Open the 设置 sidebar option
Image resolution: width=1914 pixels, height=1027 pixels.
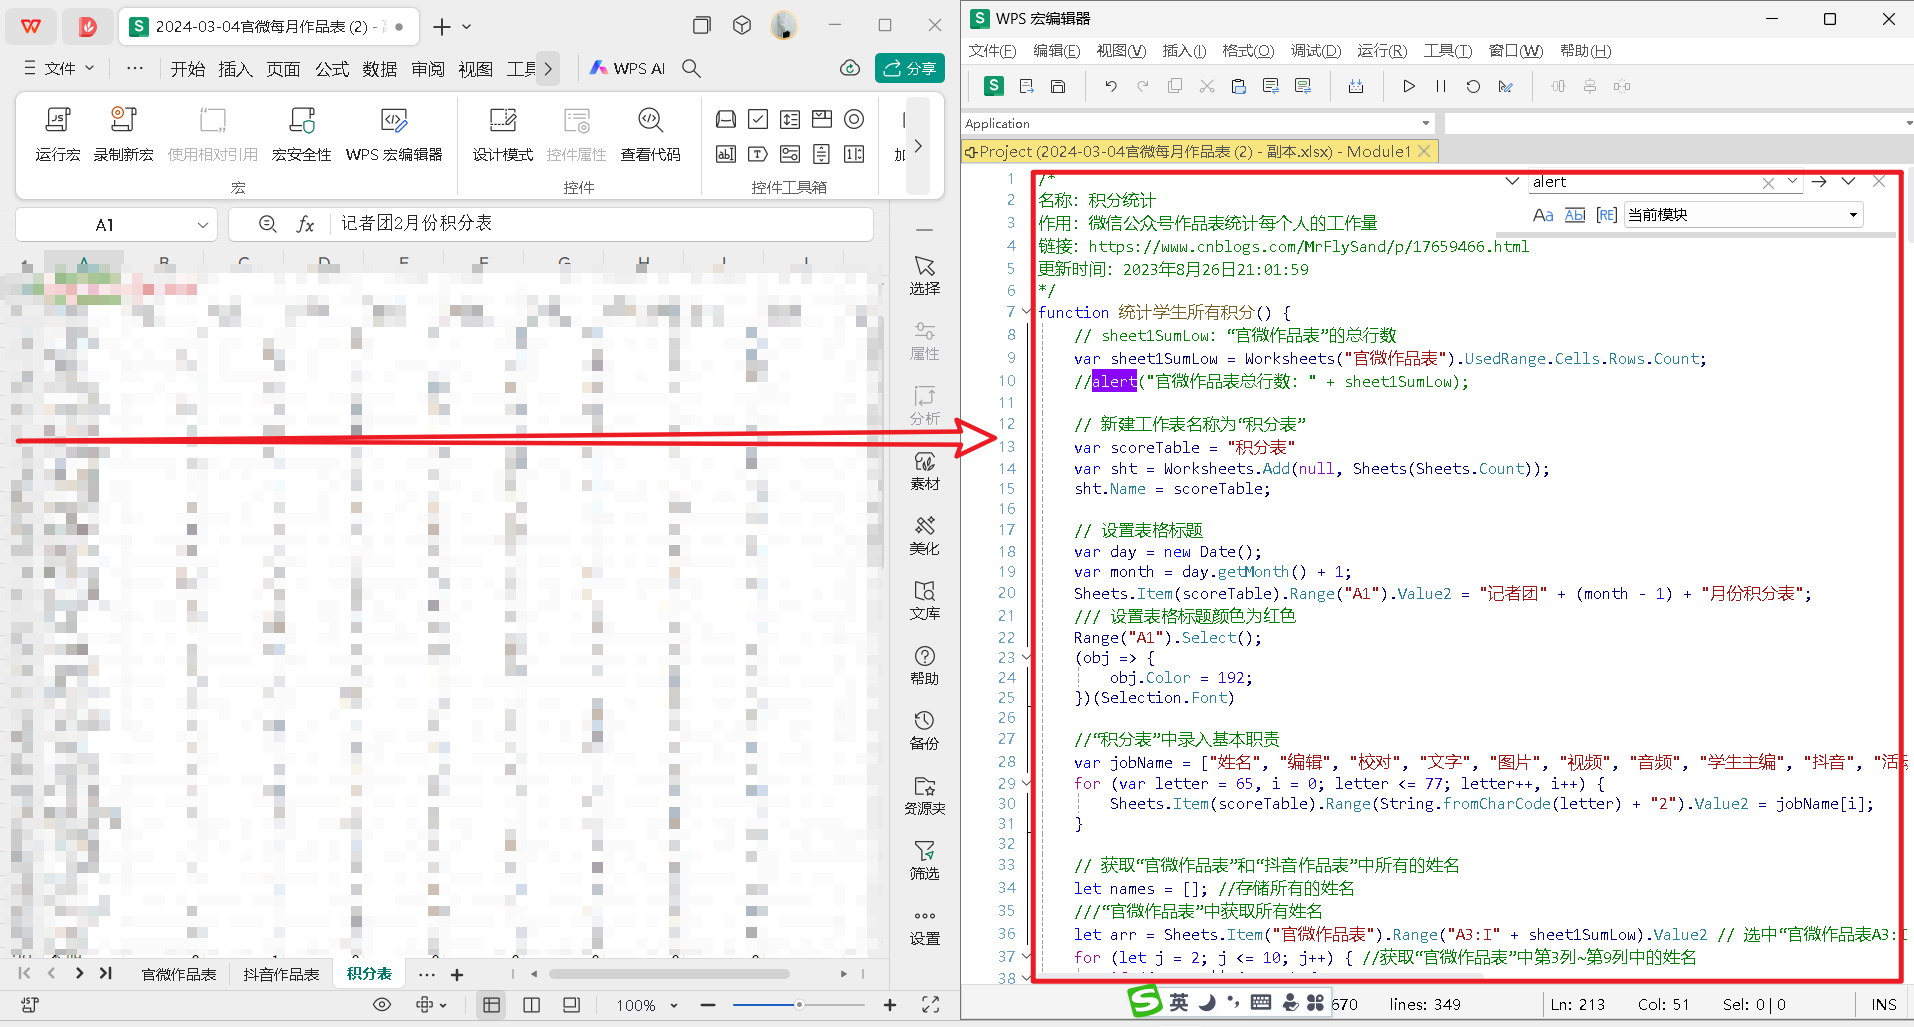point(924,925)
